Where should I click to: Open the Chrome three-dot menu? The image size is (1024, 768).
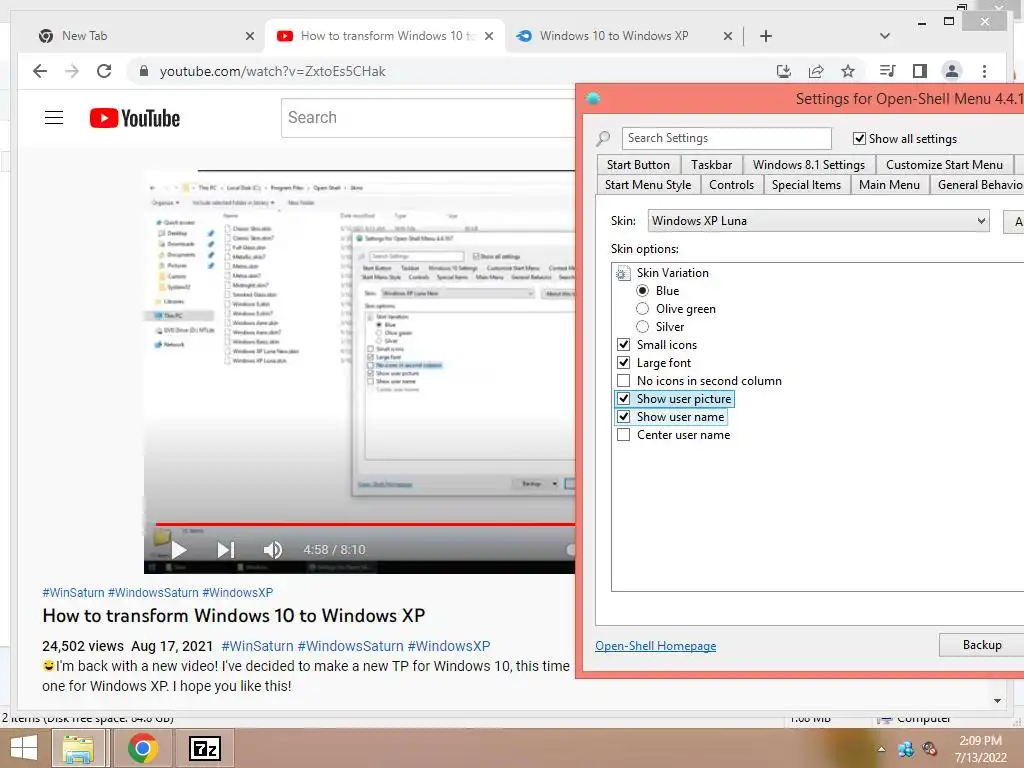coord(984,71)
